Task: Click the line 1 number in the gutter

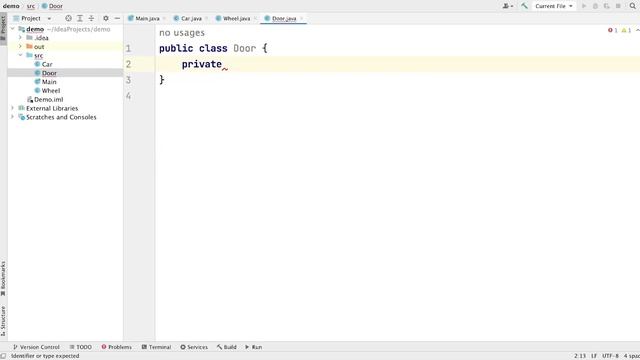Action: tap(128, 48)
